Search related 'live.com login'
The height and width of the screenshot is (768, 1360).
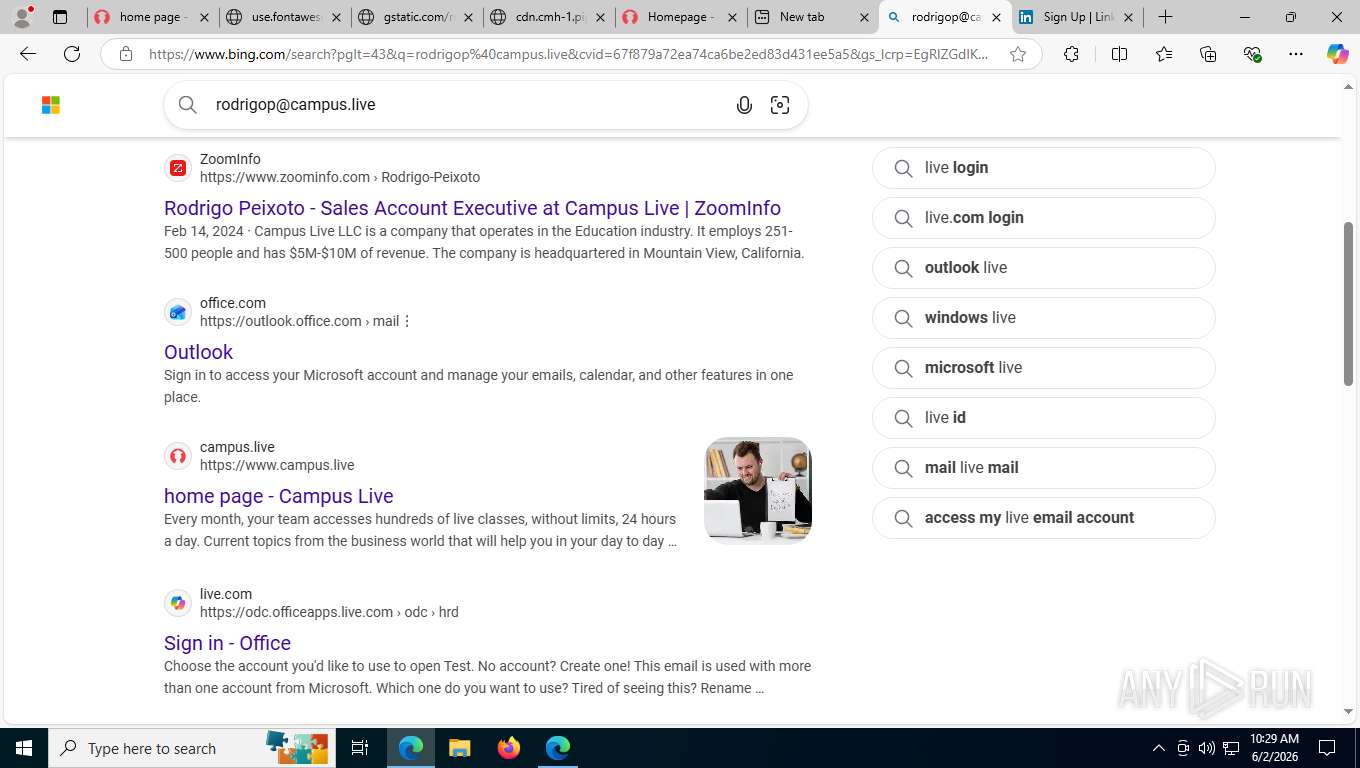tap(1044, 218)
